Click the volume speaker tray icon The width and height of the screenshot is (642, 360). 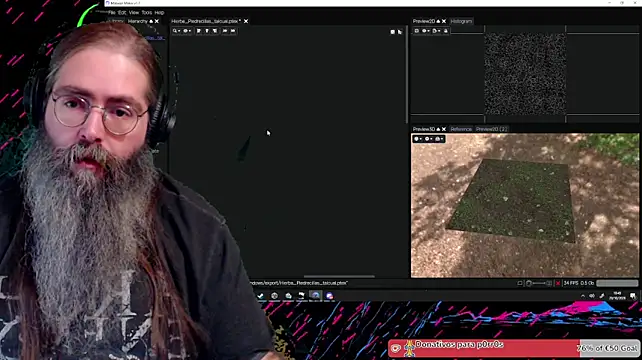pyautogui.click(x=592, y=296)
